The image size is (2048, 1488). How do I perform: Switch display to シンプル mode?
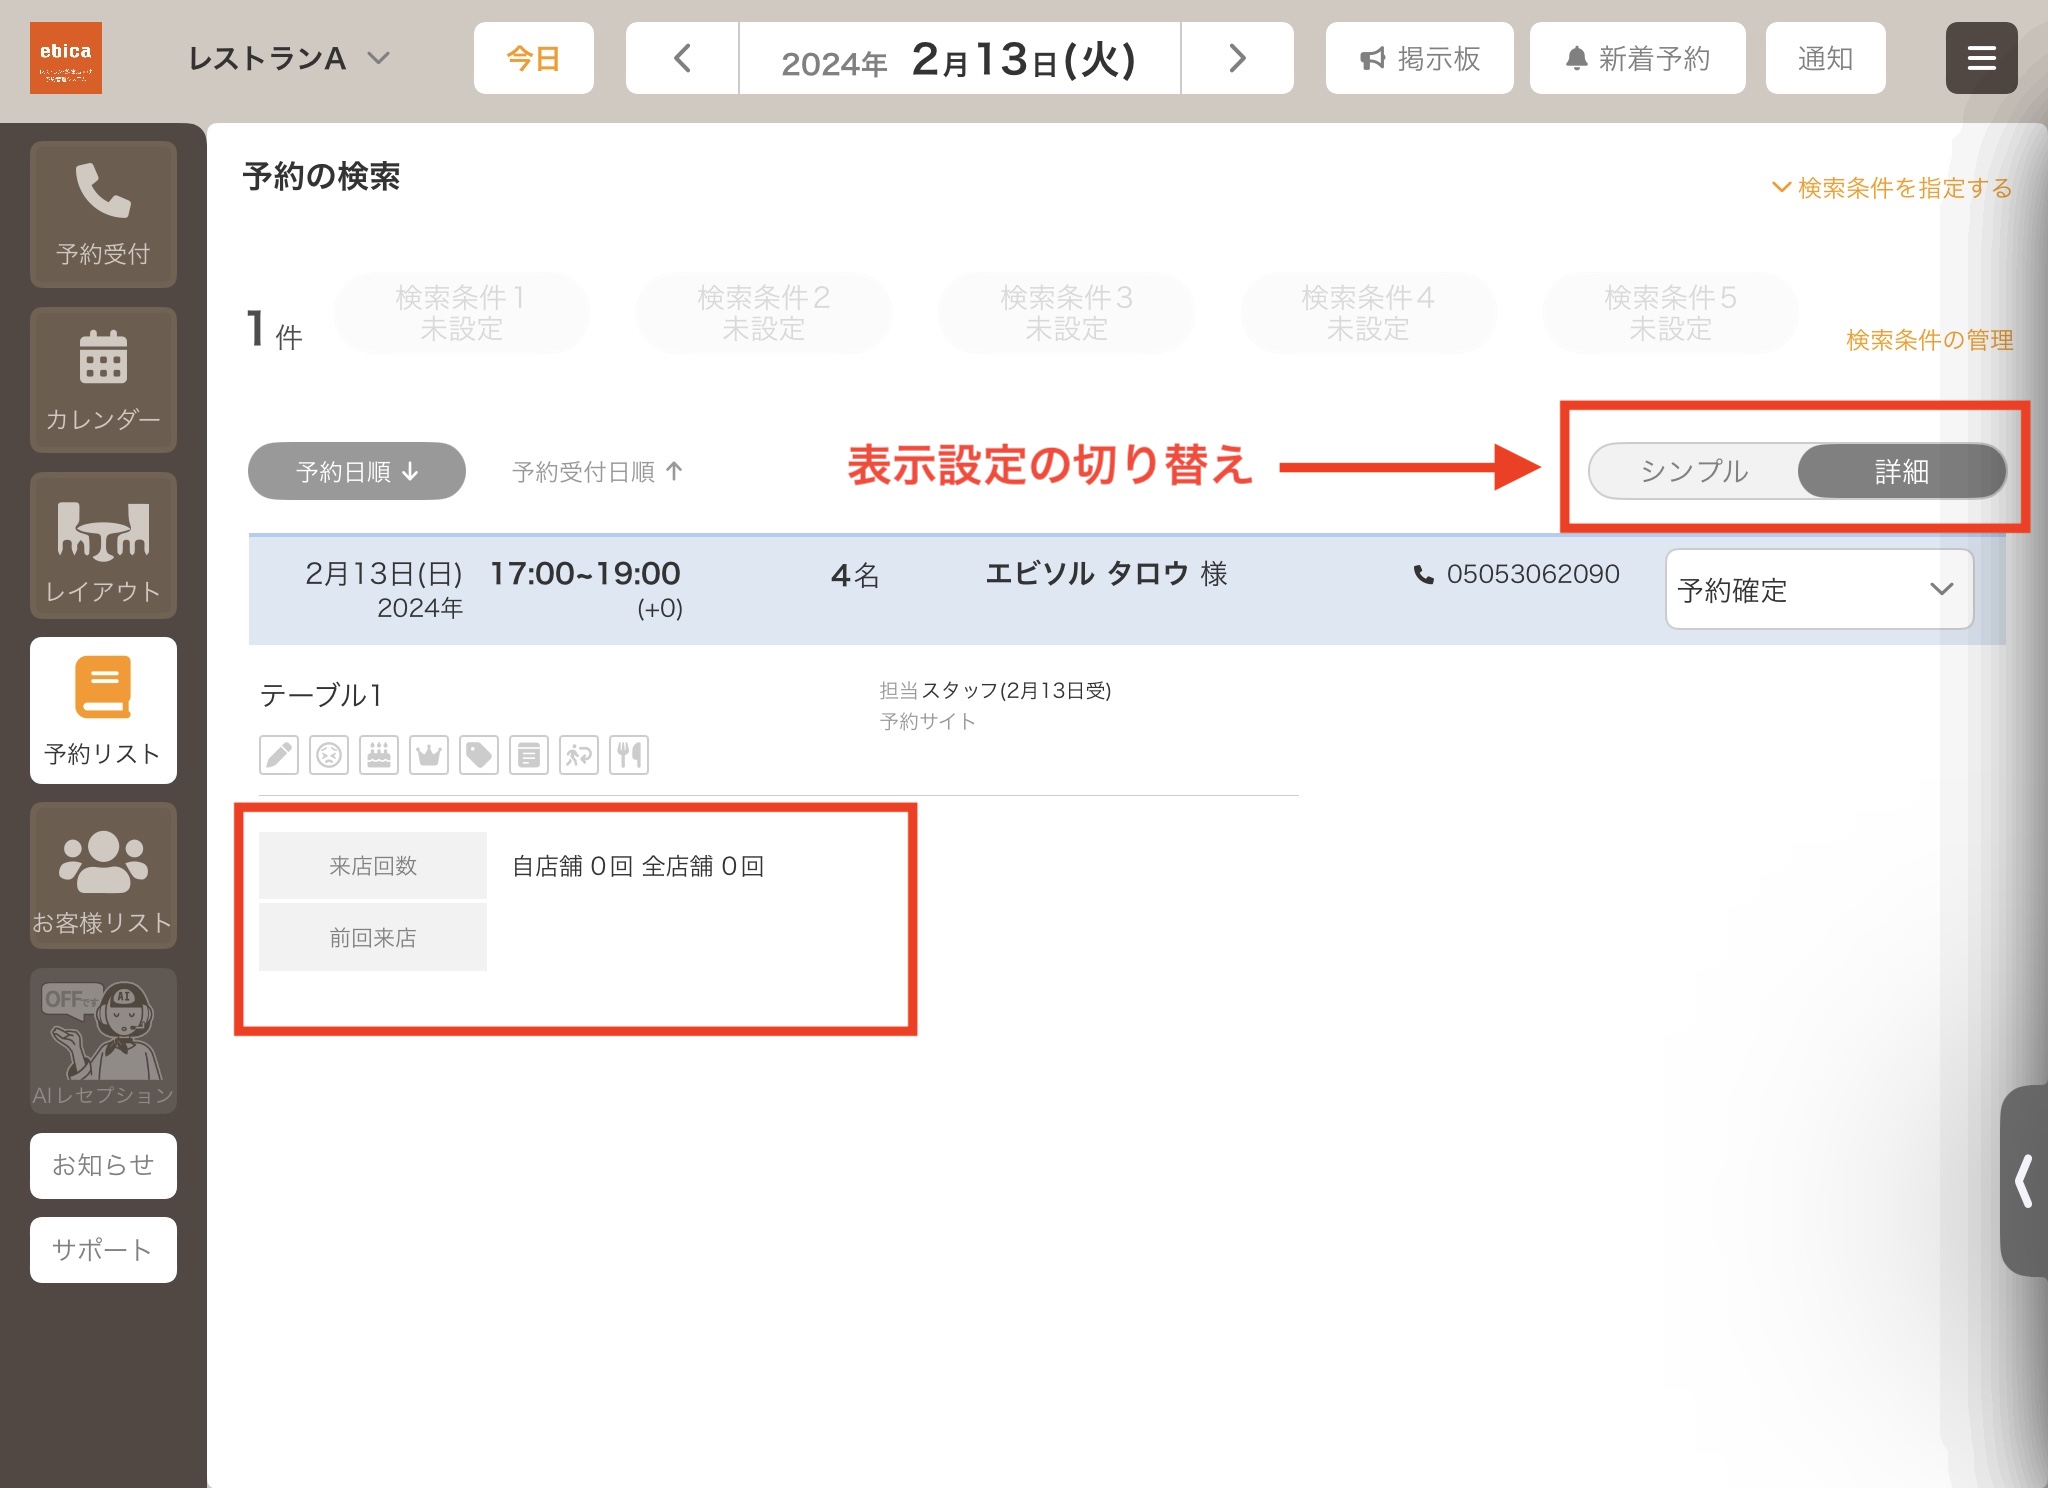tap(1694, 471)
